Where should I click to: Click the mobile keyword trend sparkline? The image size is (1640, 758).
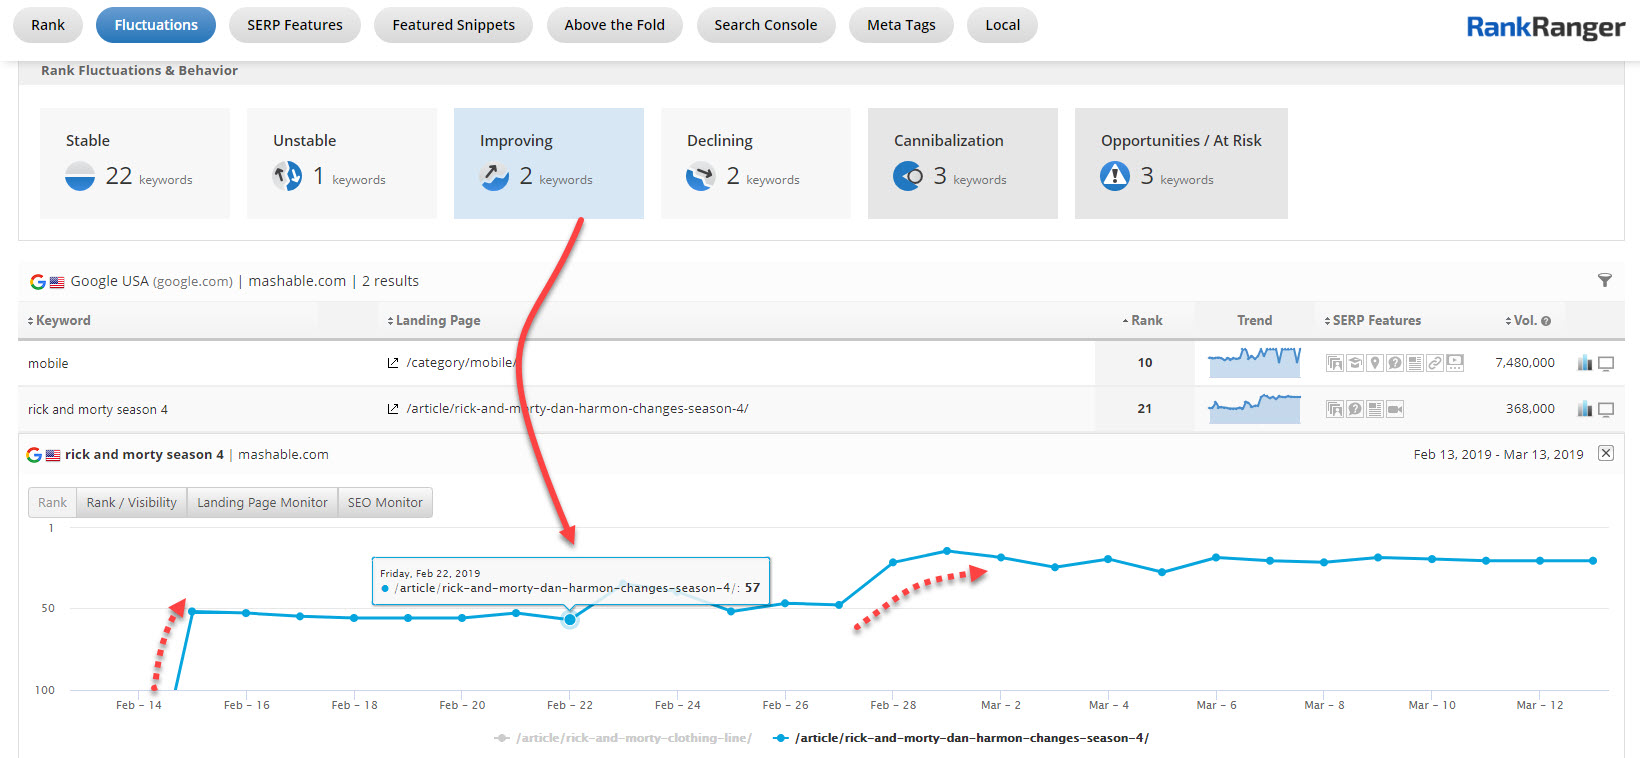[1254, 362]
